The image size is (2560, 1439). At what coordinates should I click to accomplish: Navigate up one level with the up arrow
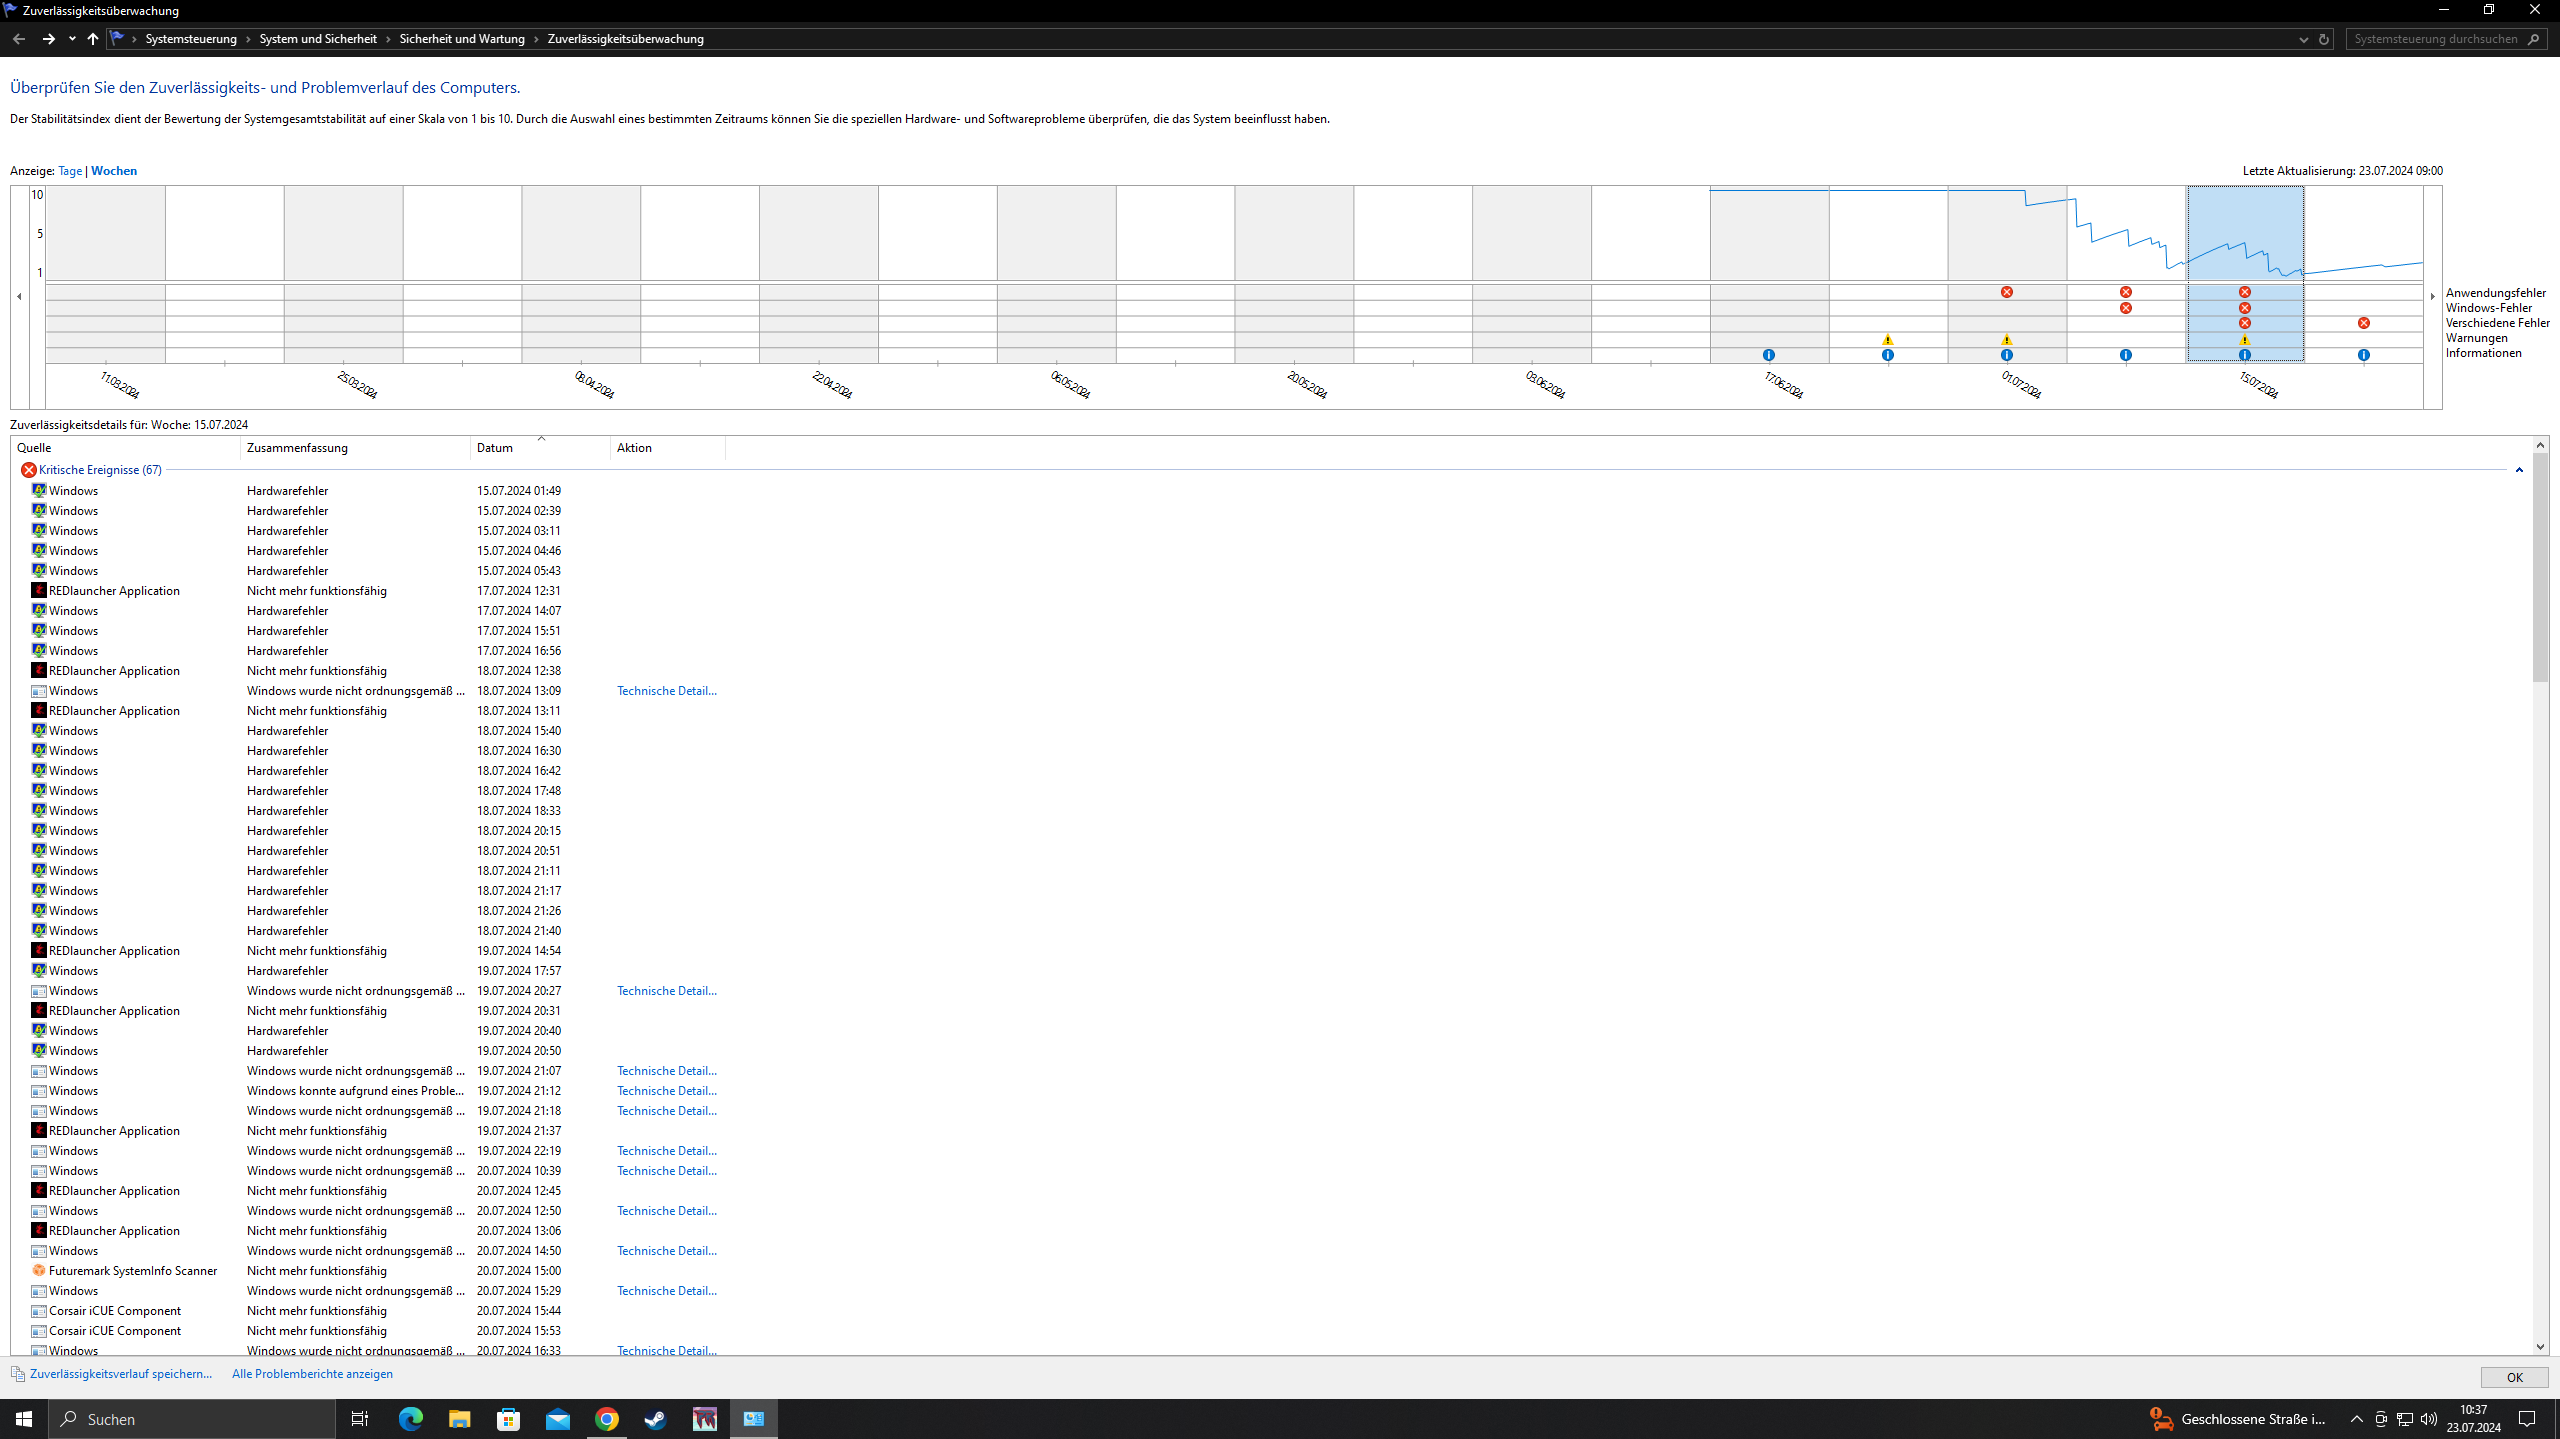(92, 39)
